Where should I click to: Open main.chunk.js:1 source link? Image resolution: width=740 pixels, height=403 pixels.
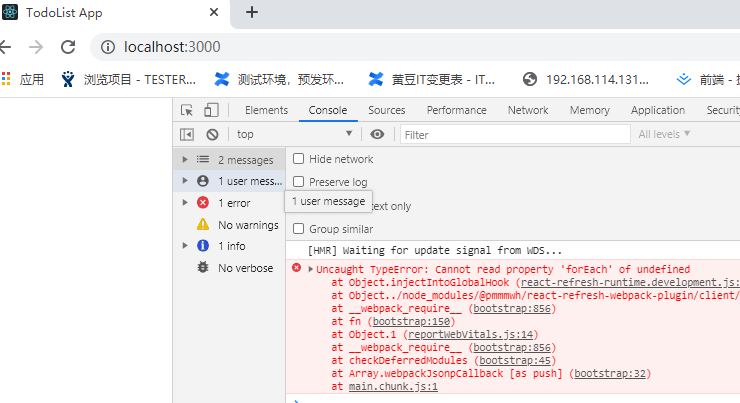393,386
